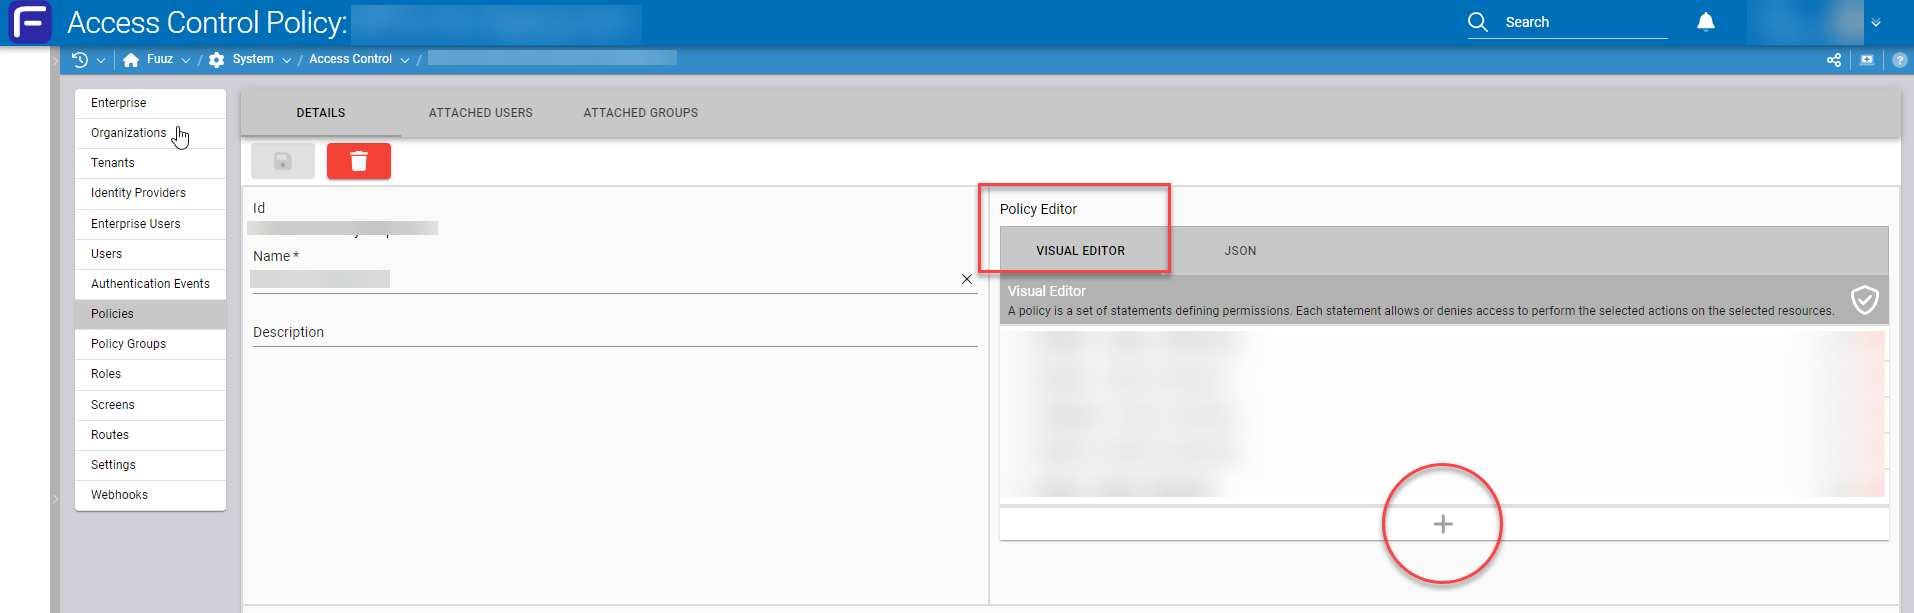Open the notifications bell
This screenshot has width=1914, height=613.
[x=1706, y=22]
